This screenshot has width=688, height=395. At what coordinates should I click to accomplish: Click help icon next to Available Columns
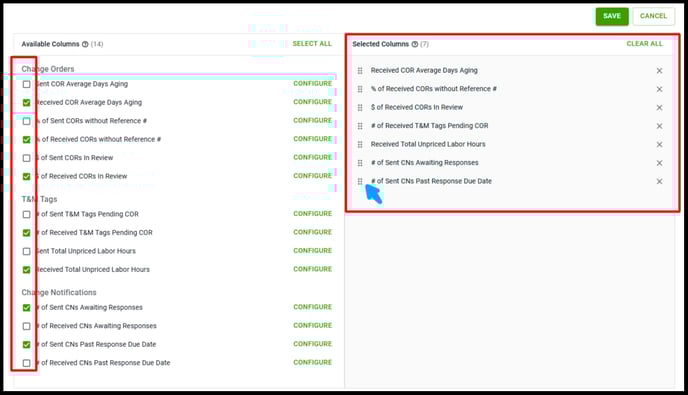pos(85,44)
